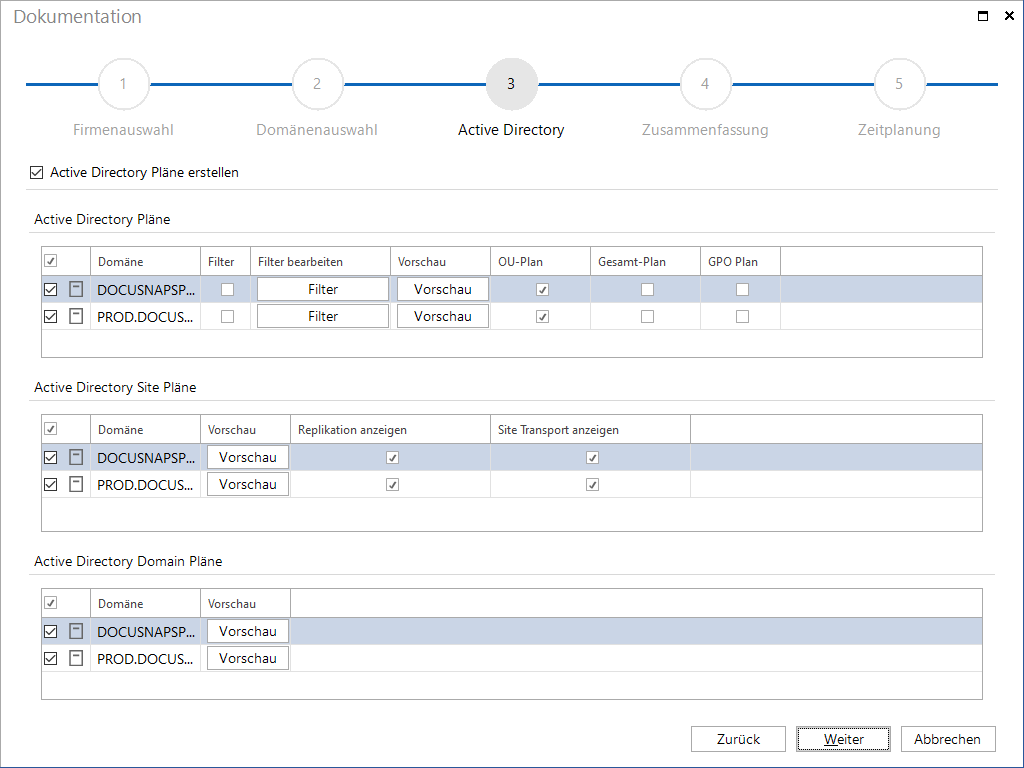Enable Filter checkbox for PROD.DOCUS domain
This screenshot has width=1024, height=768.
(x=227, y=316)
